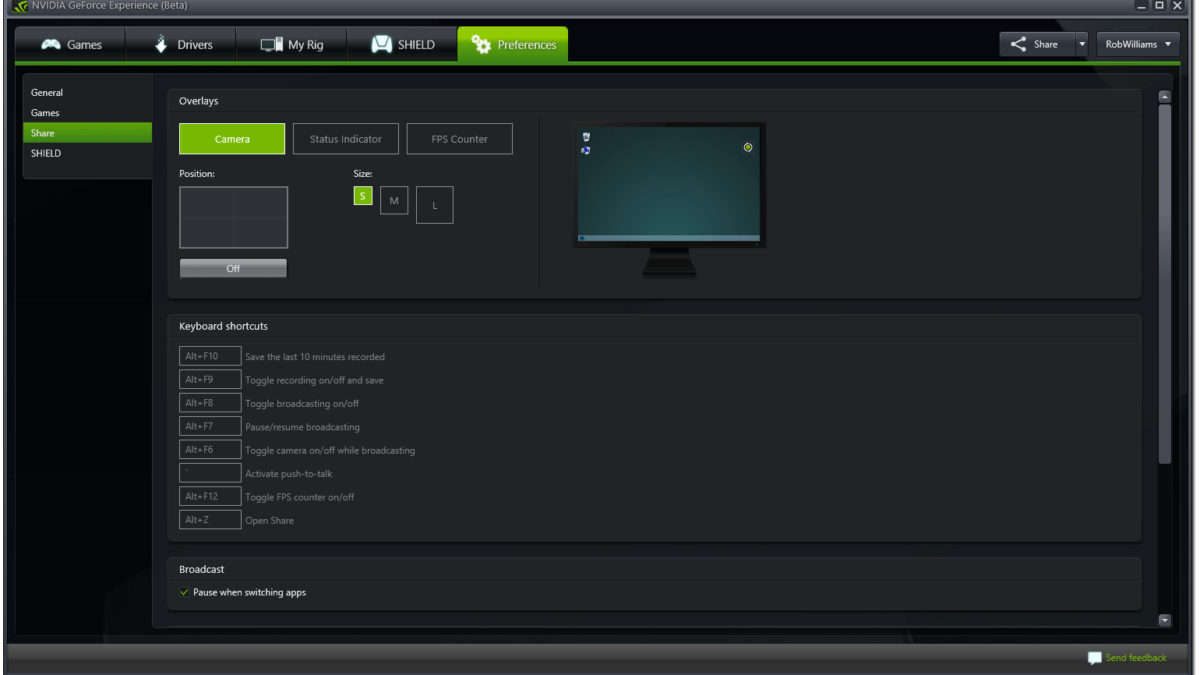Toggle the camera Off button

(233, 268)
